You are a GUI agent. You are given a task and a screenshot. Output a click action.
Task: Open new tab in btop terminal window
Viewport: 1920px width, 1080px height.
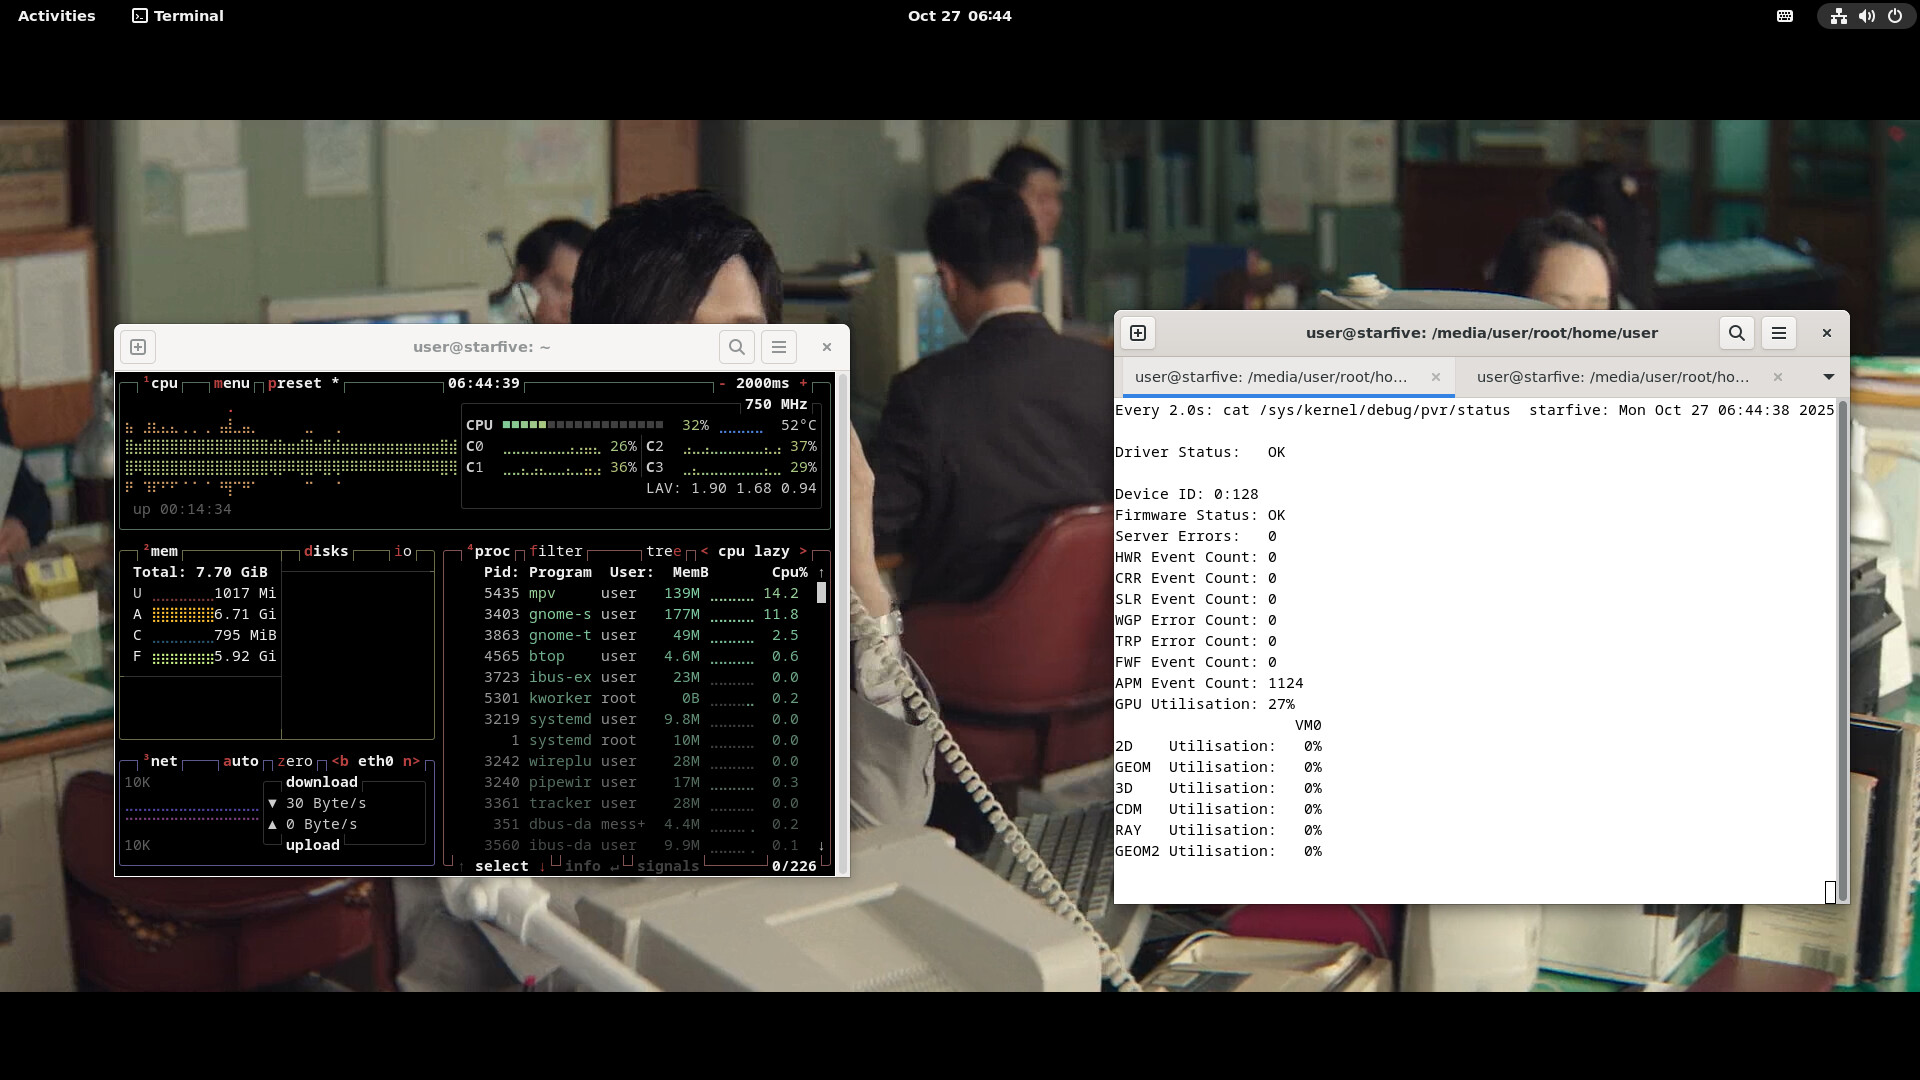pos(138,347)
